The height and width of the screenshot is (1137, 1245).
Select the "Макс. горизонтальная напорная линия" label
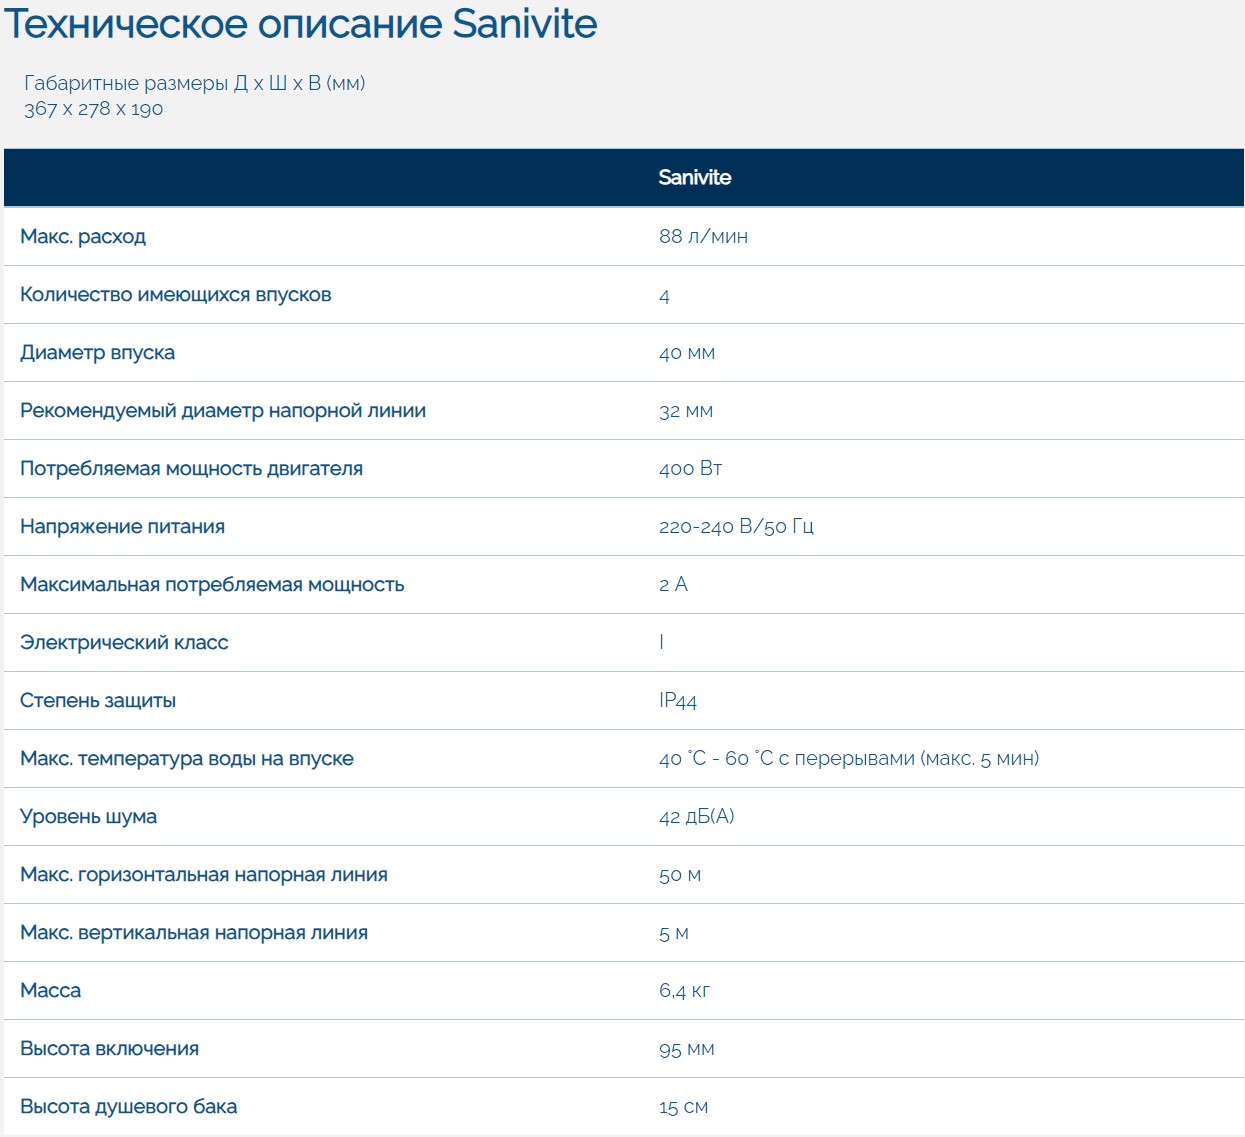point(203,875)
